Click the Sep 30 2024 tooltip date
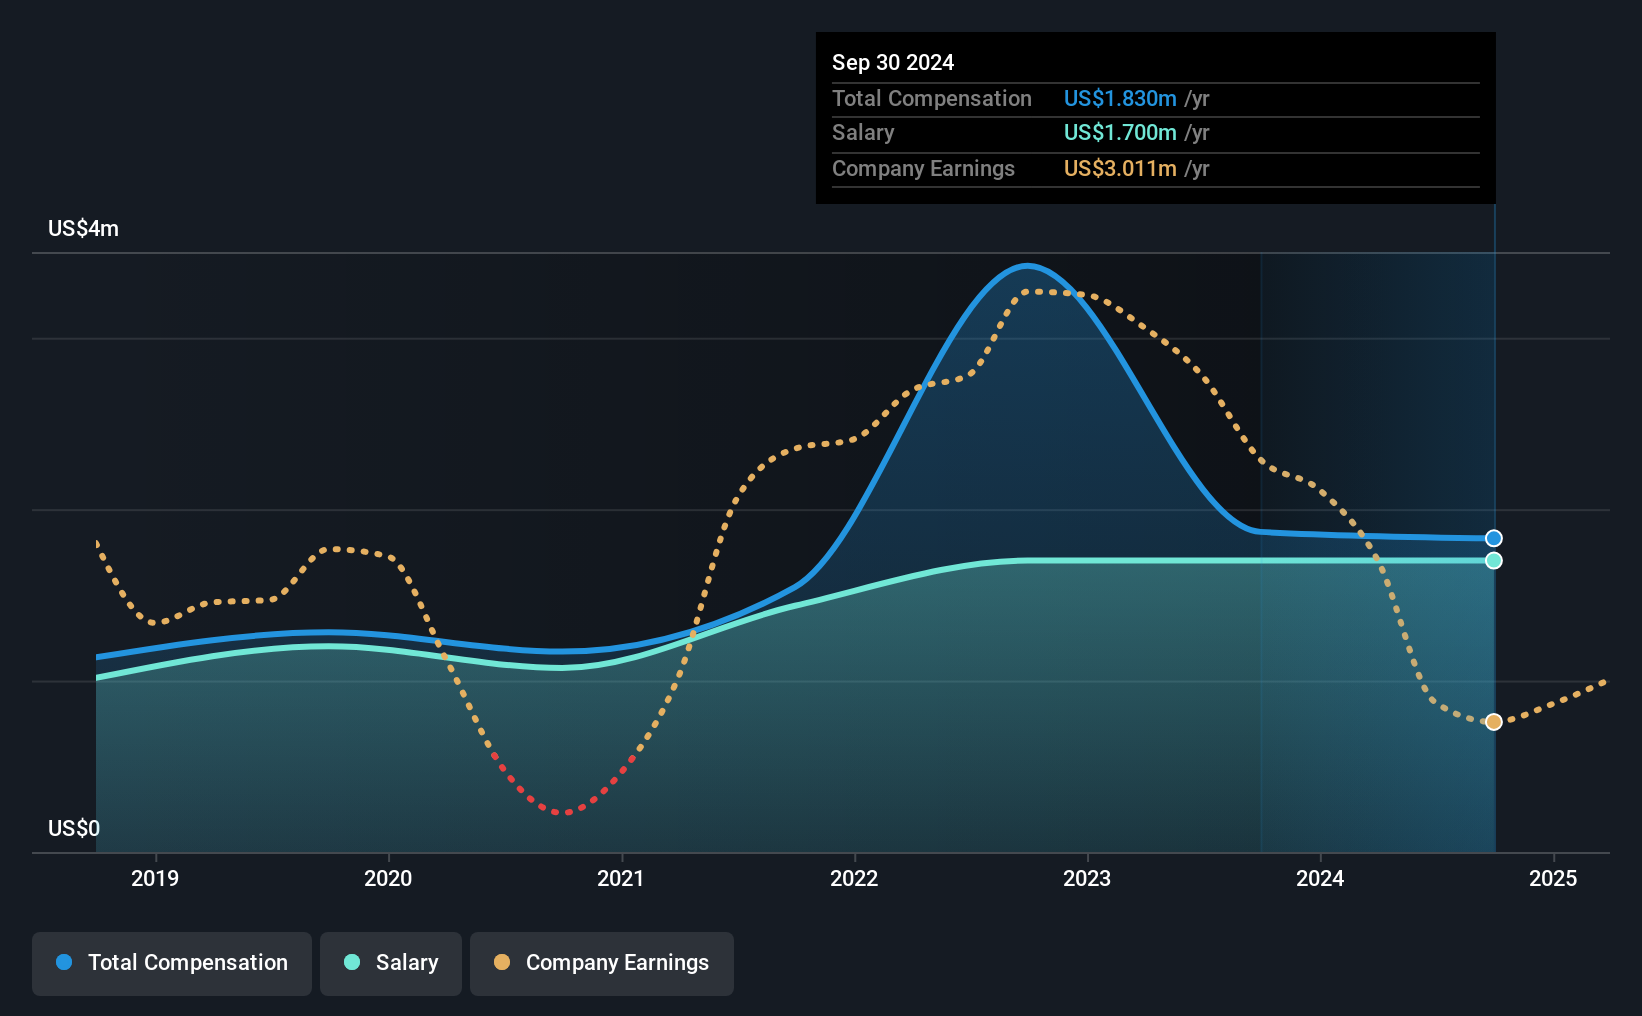1642x1016 pixels. [x=893, y=63]
